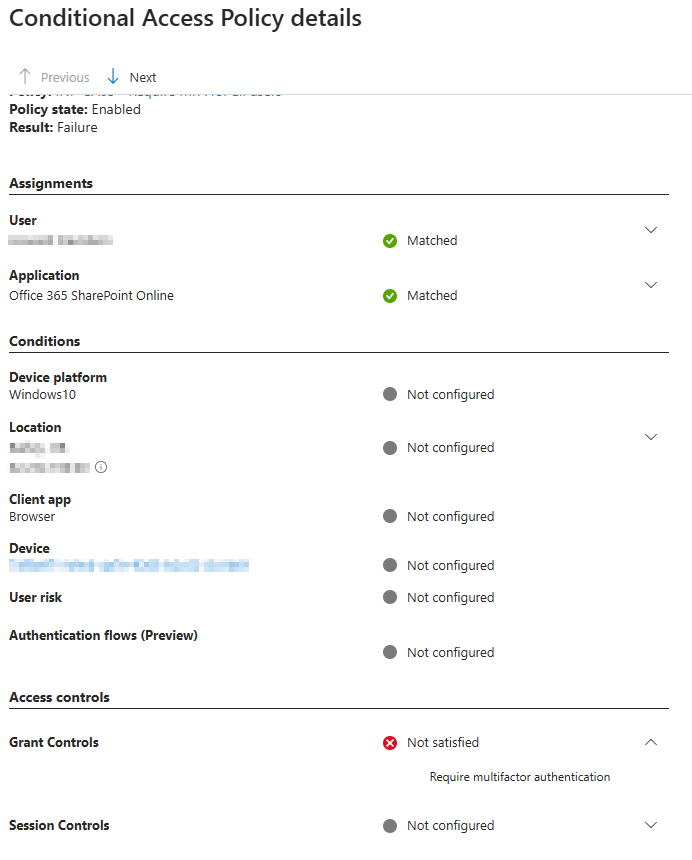Expand the Location condition chevron

(x=651, y=437)
